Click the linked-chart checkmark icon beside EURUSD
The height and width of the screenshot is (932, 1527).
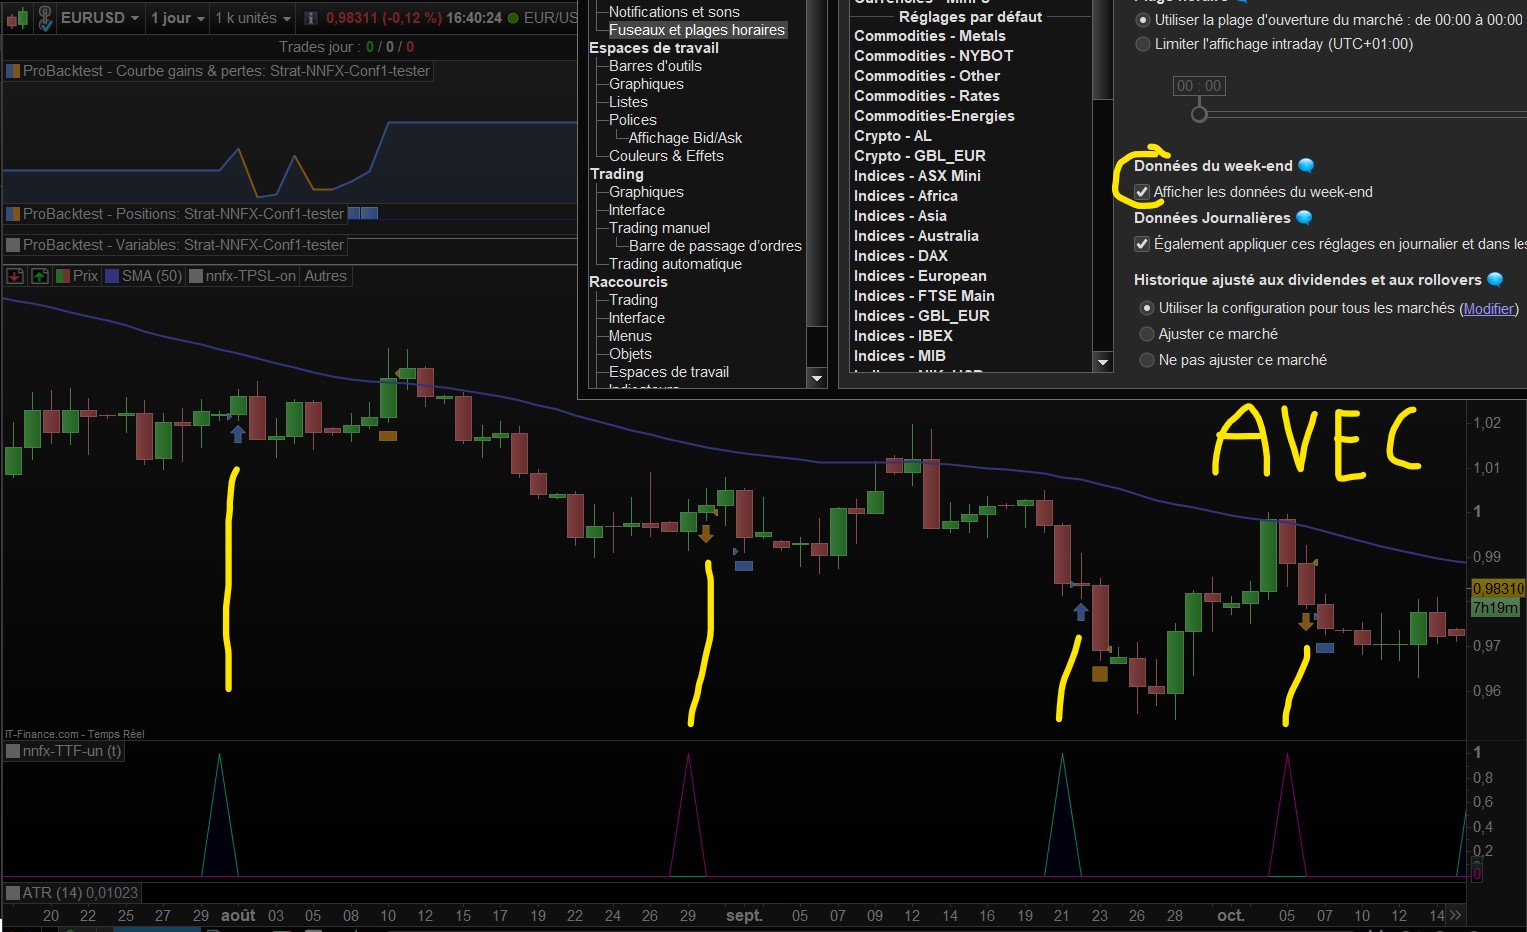point(45,18)
